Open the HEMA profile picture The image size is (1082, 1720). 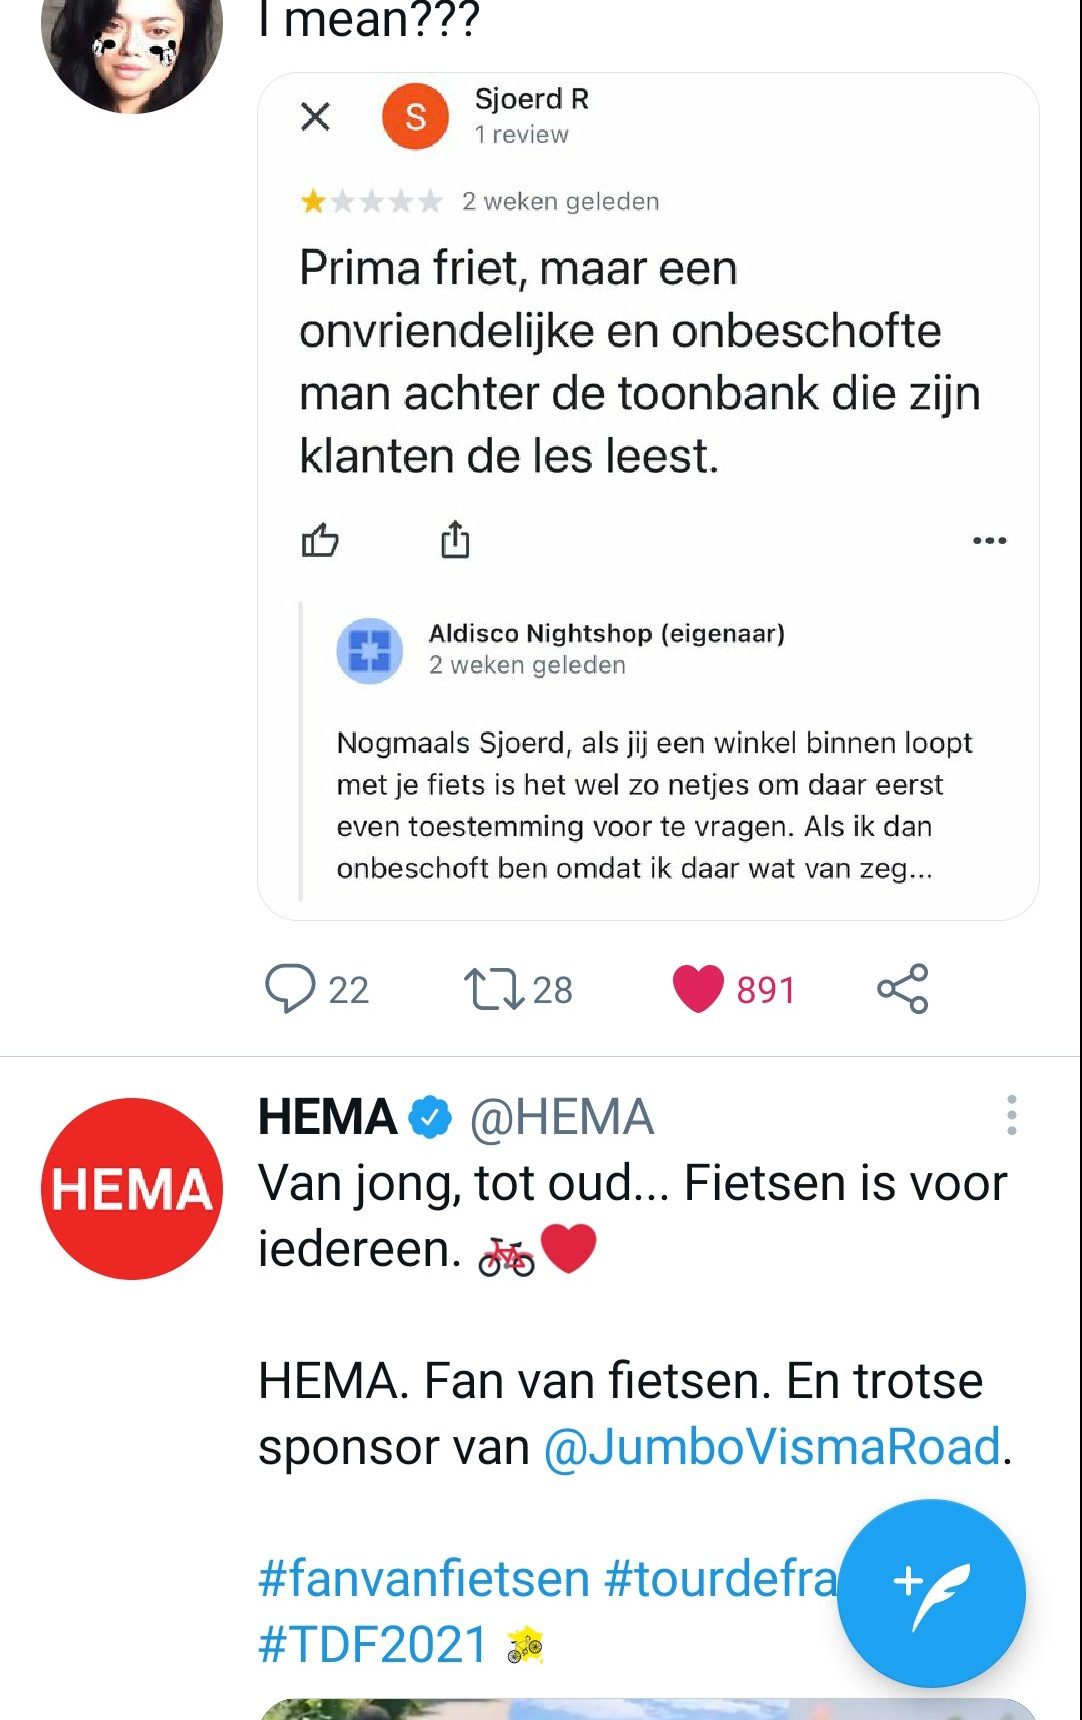[x=132, y=1188]
